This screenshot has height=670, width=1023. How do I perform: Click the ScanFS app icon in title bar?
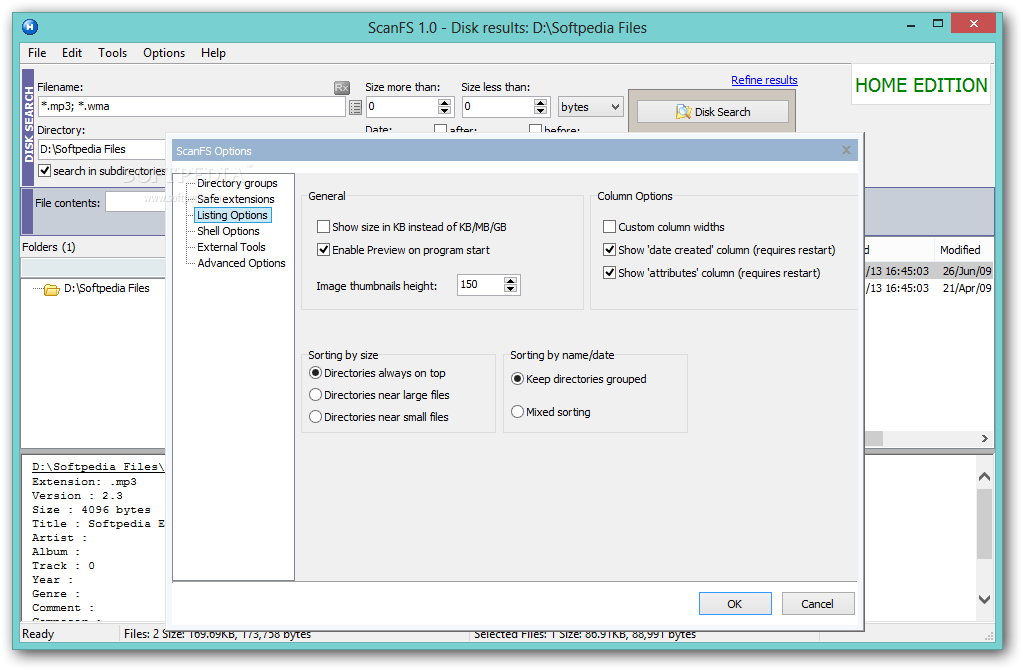(30, 27)
